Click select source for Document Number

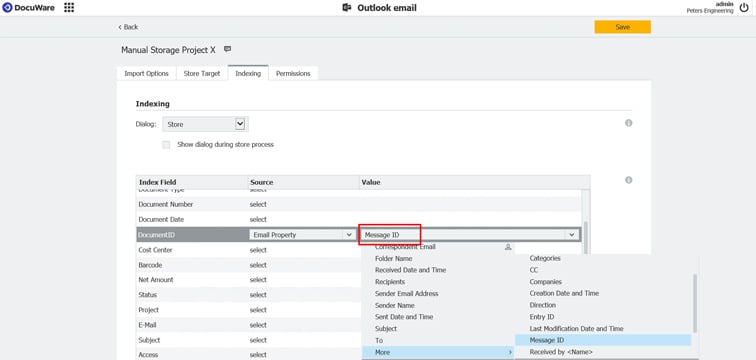(x=258, y=204)
